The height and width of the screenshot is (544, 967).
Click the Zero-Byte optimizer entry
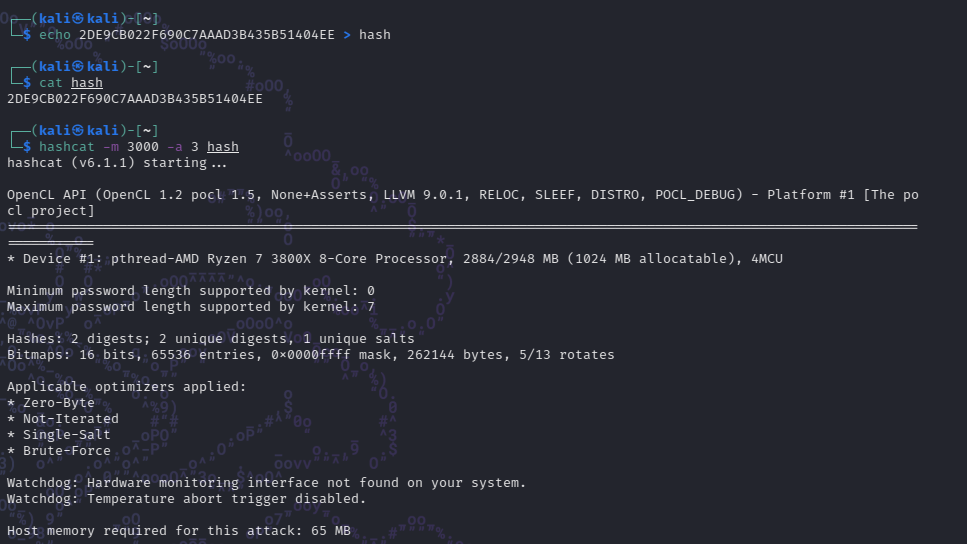coord(51,403)
